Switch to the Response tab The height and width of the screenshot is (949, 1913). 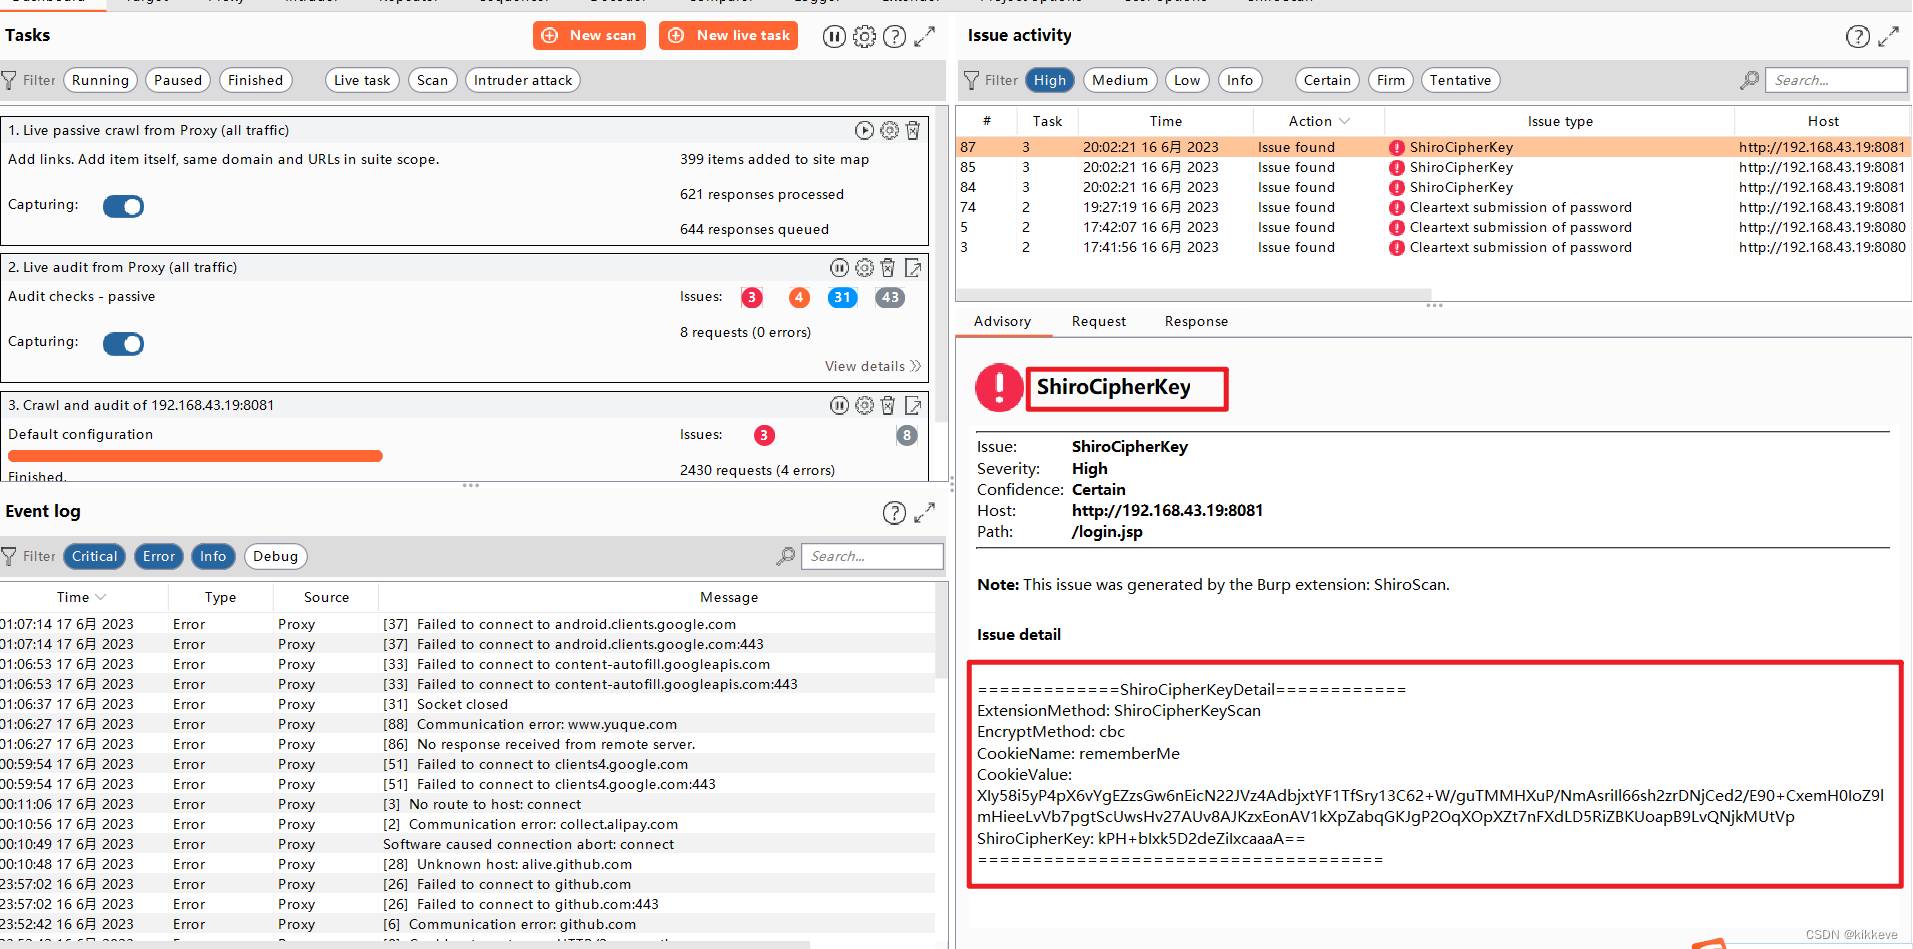click(1196, 321)
